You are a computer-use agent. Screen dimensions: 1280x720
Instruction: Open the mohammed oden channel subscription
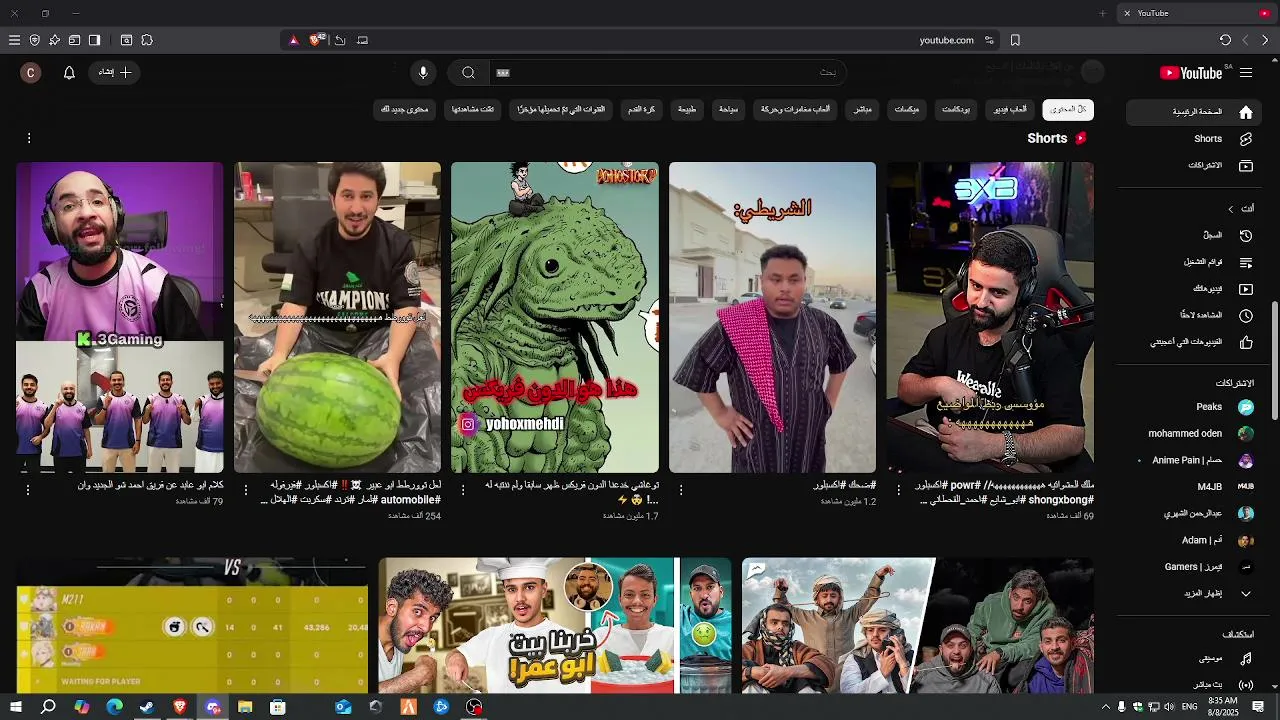(1192, 434)
